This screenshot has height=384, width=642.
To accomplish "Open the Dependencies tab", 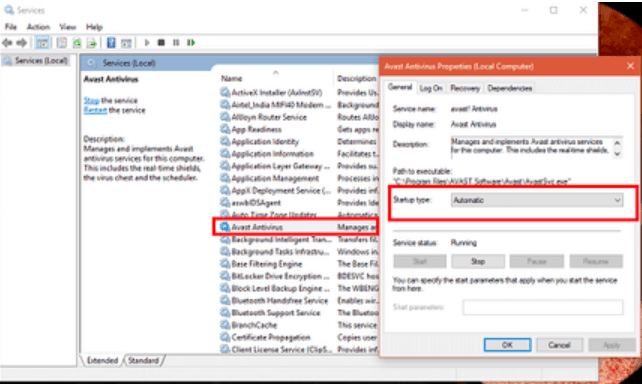I will (510, 88).
